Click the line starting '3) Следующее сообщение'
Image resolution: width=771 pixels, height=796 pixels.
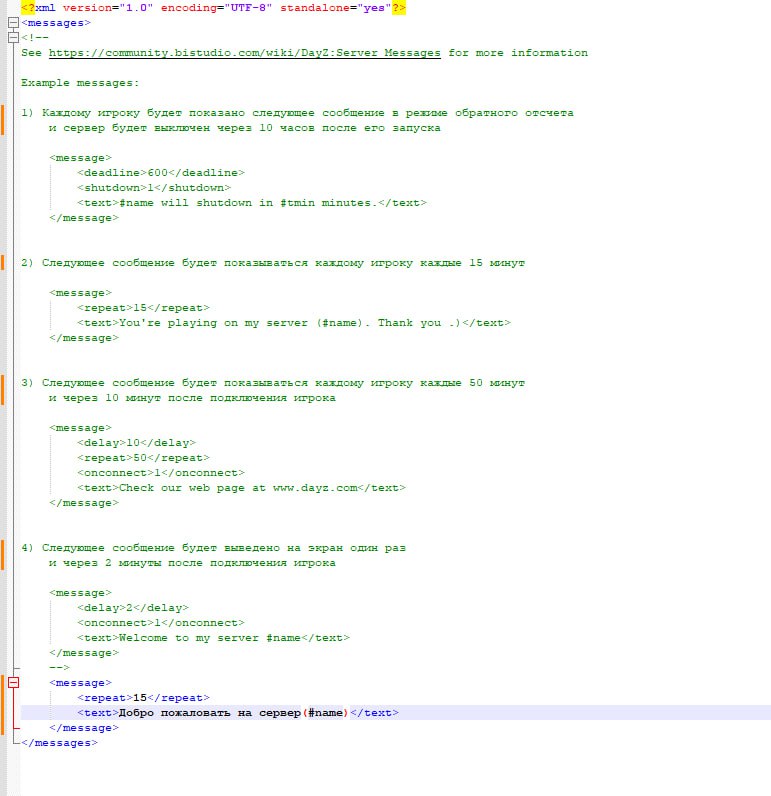273,383
